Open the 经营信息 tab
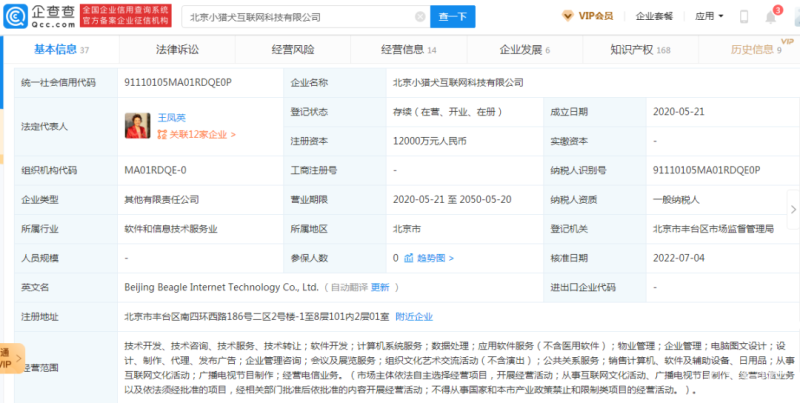The height and width of the screenshot is (403, 800). (x=409, y=49)
